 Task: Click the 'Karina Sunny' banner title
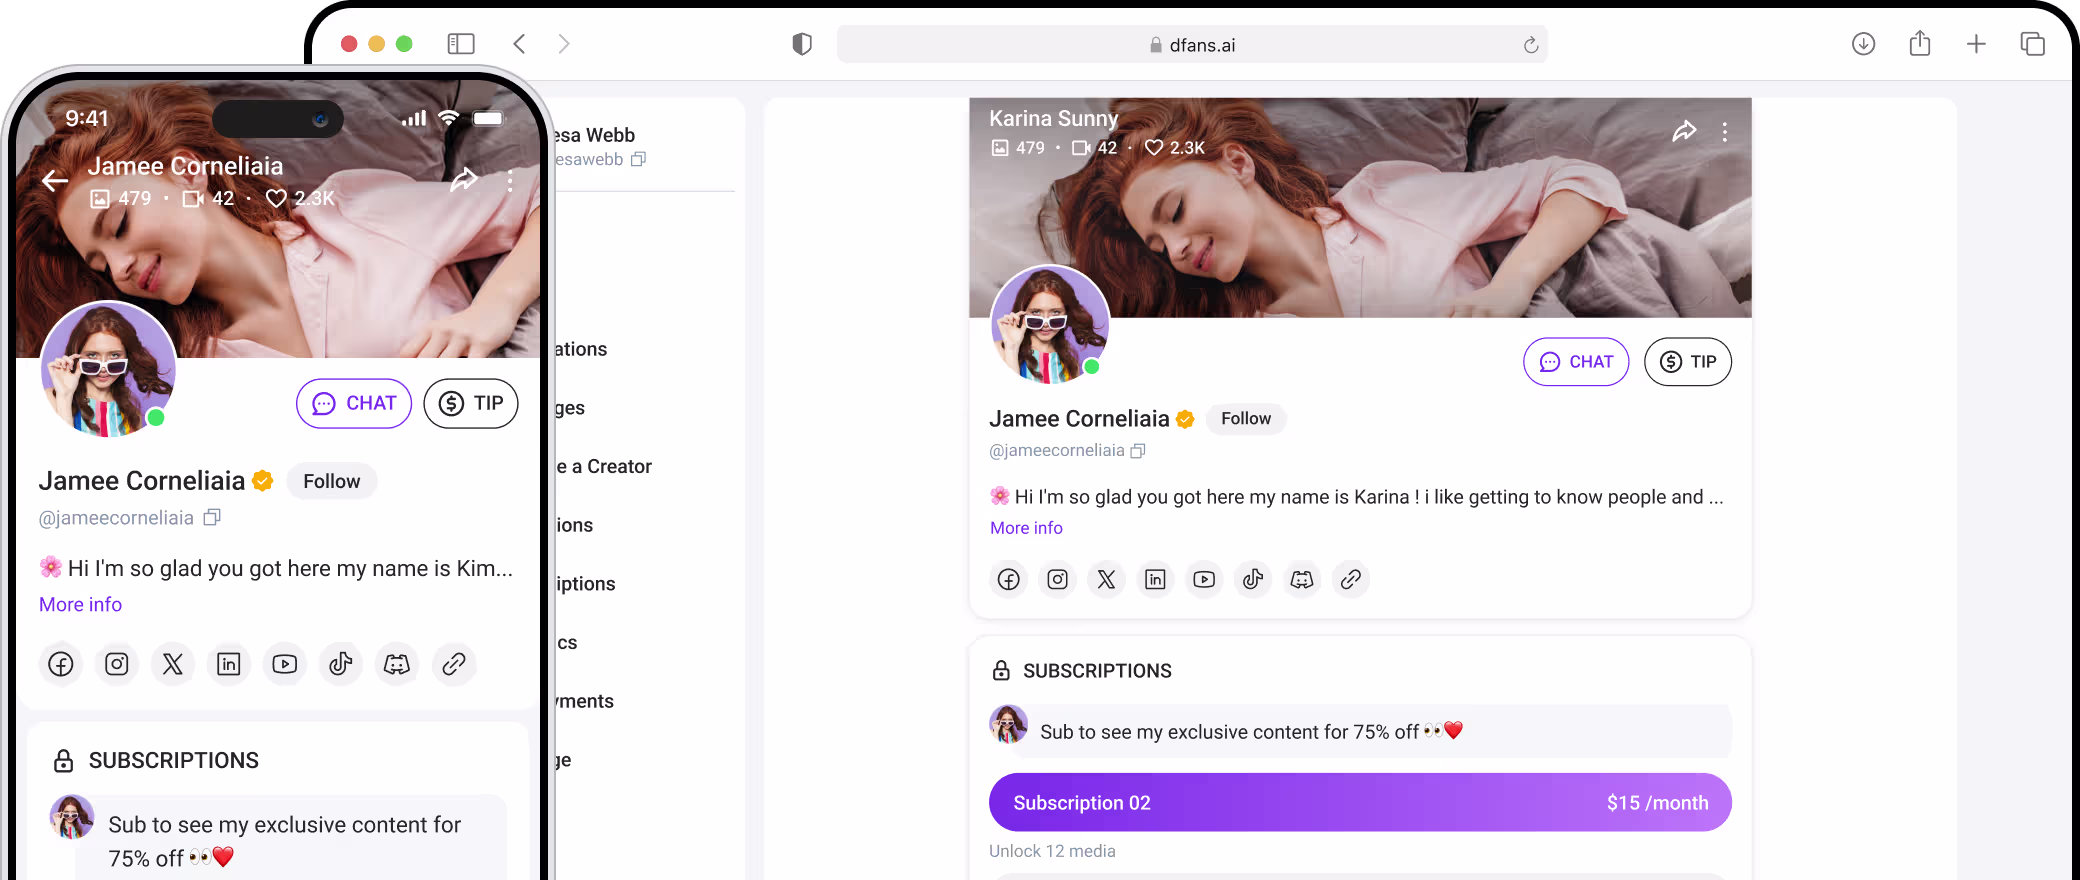coord(1053,118)
